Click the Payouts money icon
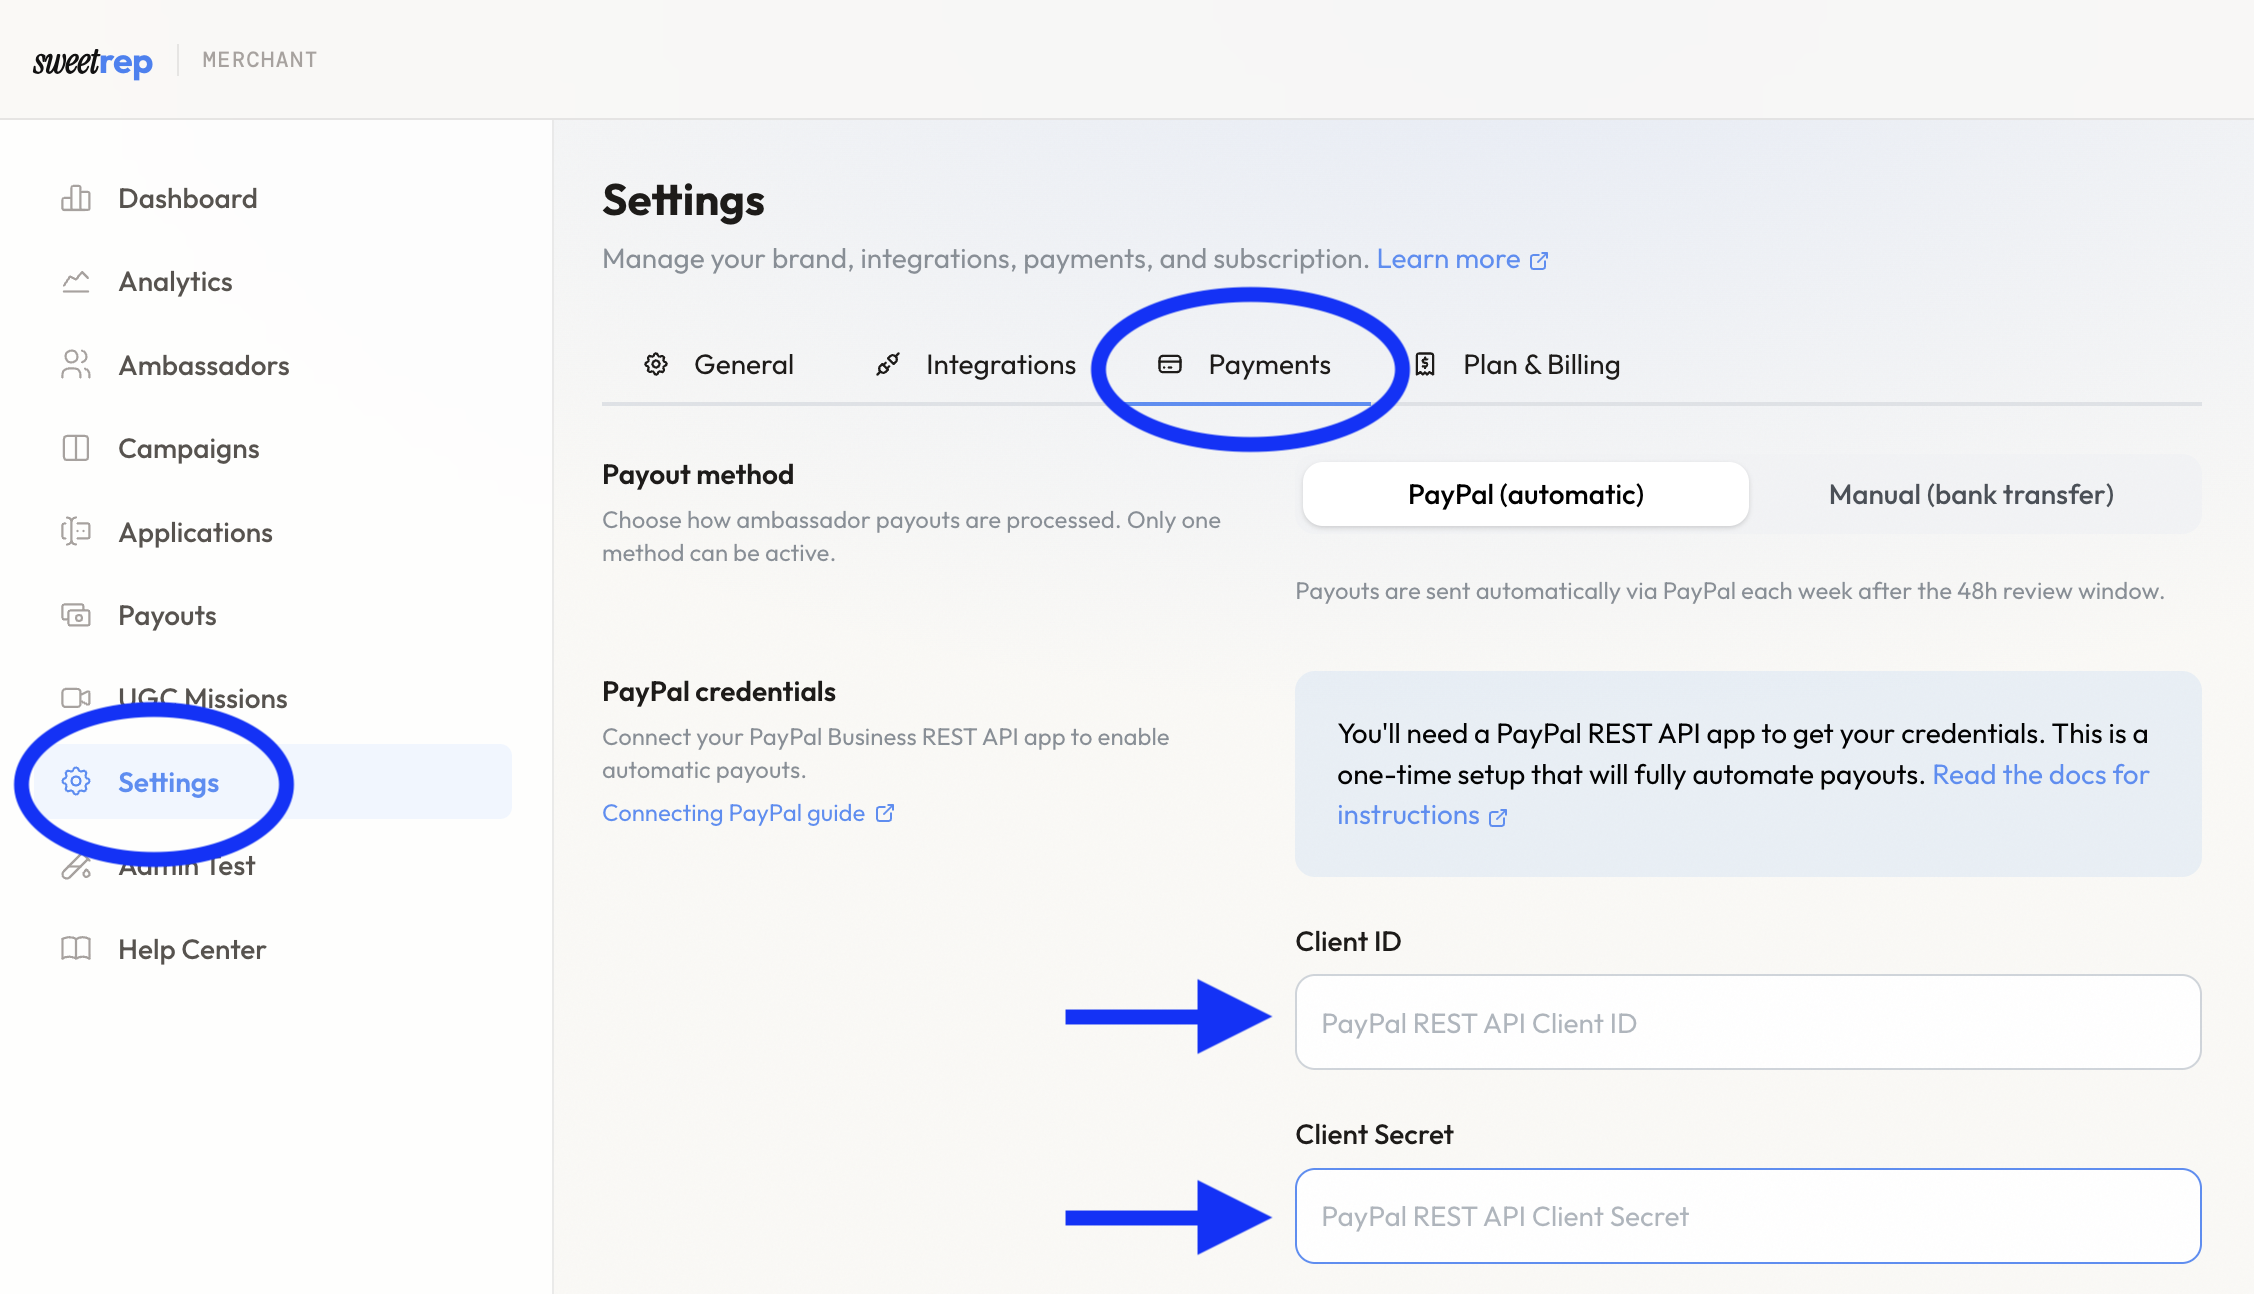 tap(76, 615)
